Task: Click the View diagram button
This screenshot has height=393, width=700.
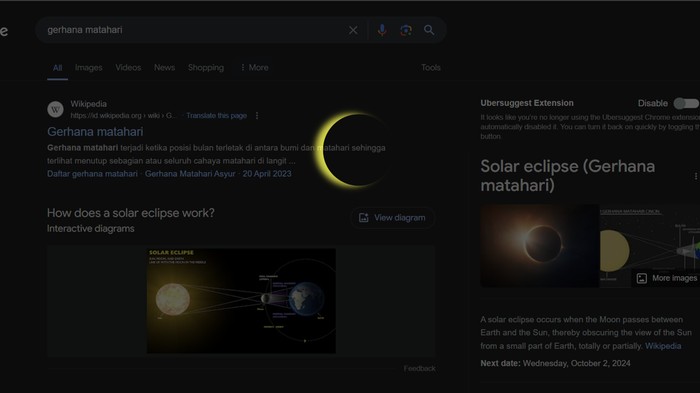Action: tap(392, 217)
